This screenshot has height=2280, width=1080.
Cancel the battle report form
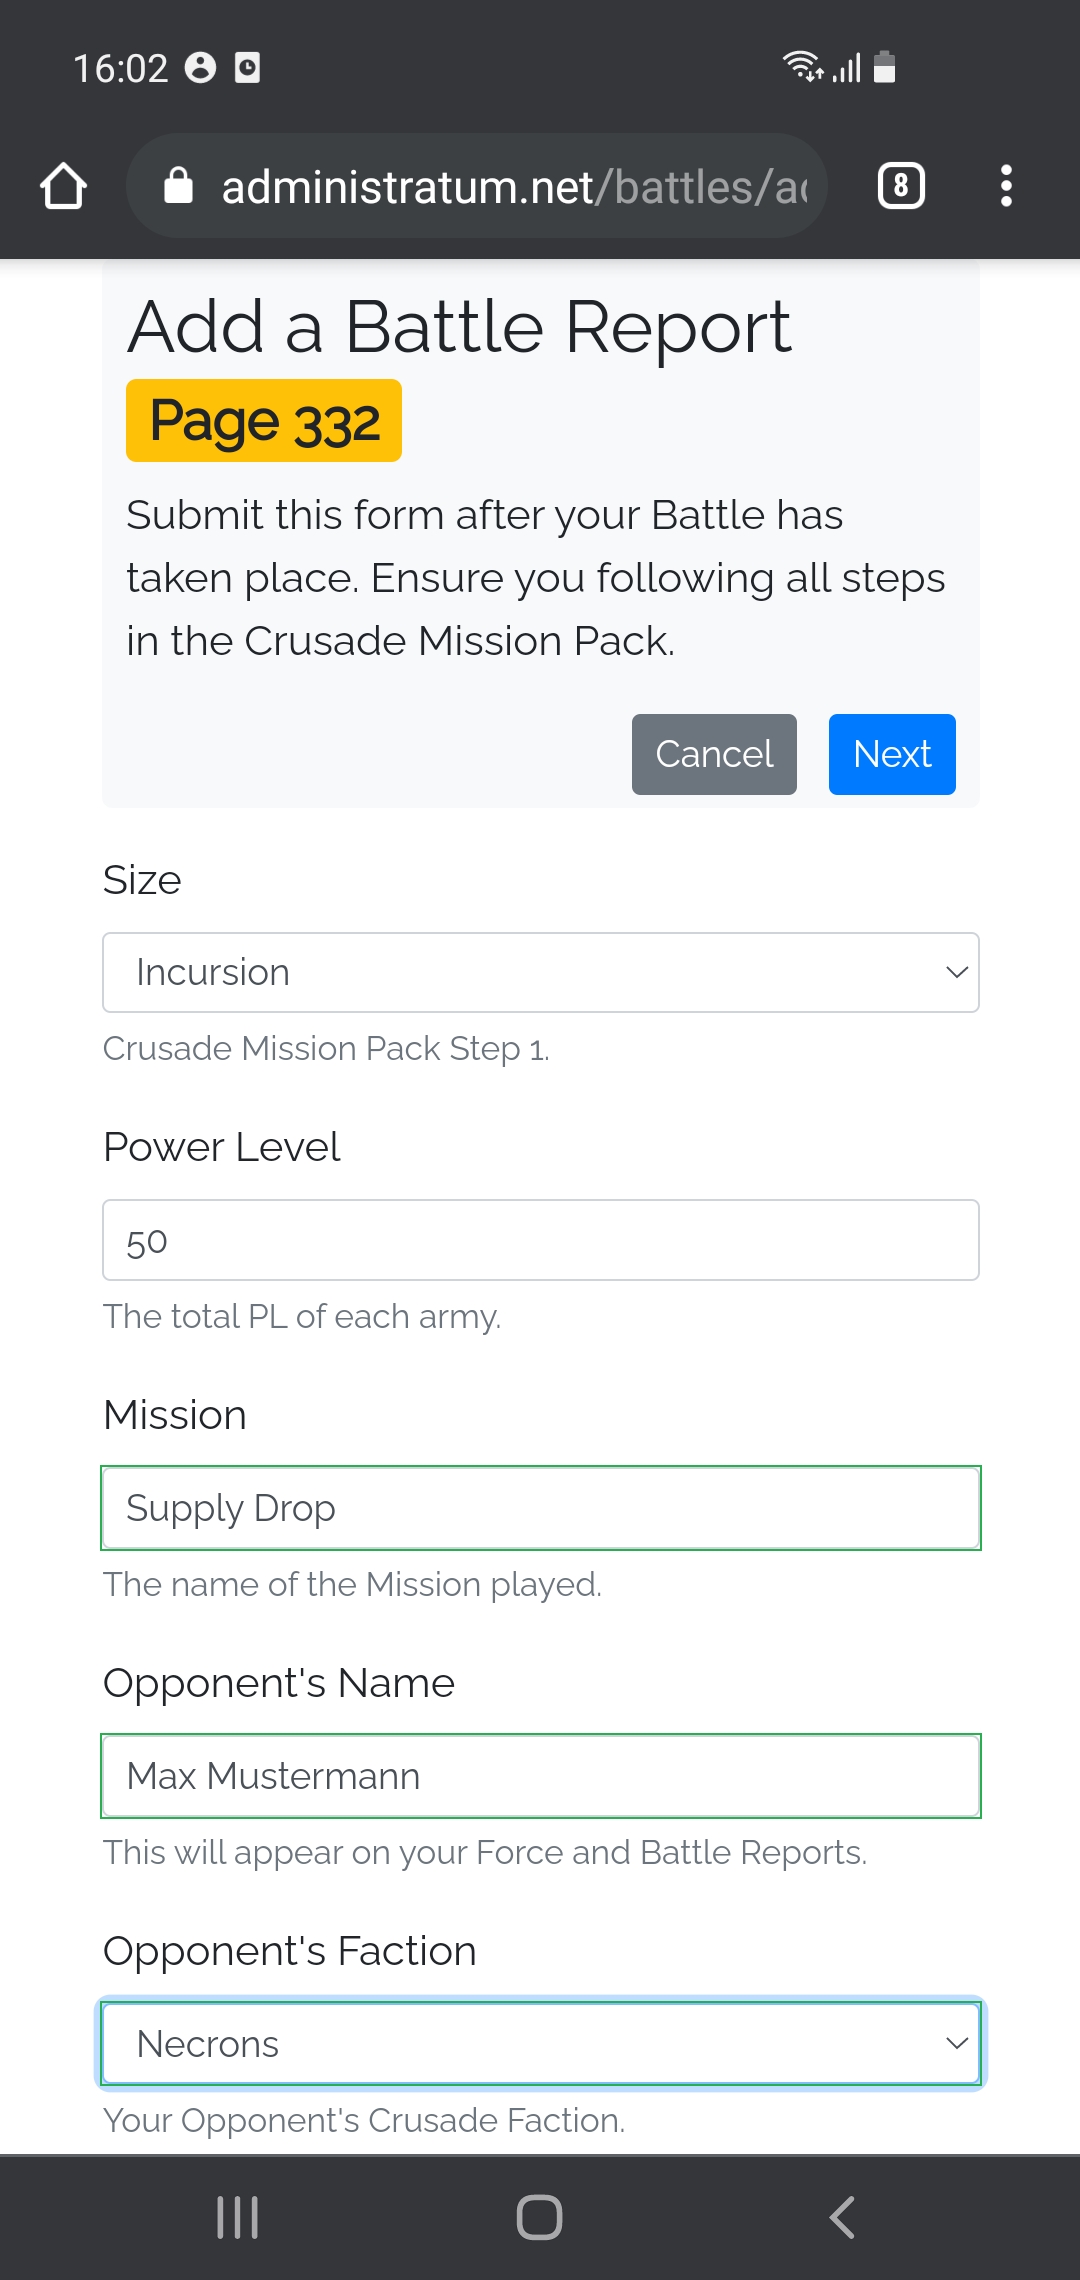(x=714, y=754)
